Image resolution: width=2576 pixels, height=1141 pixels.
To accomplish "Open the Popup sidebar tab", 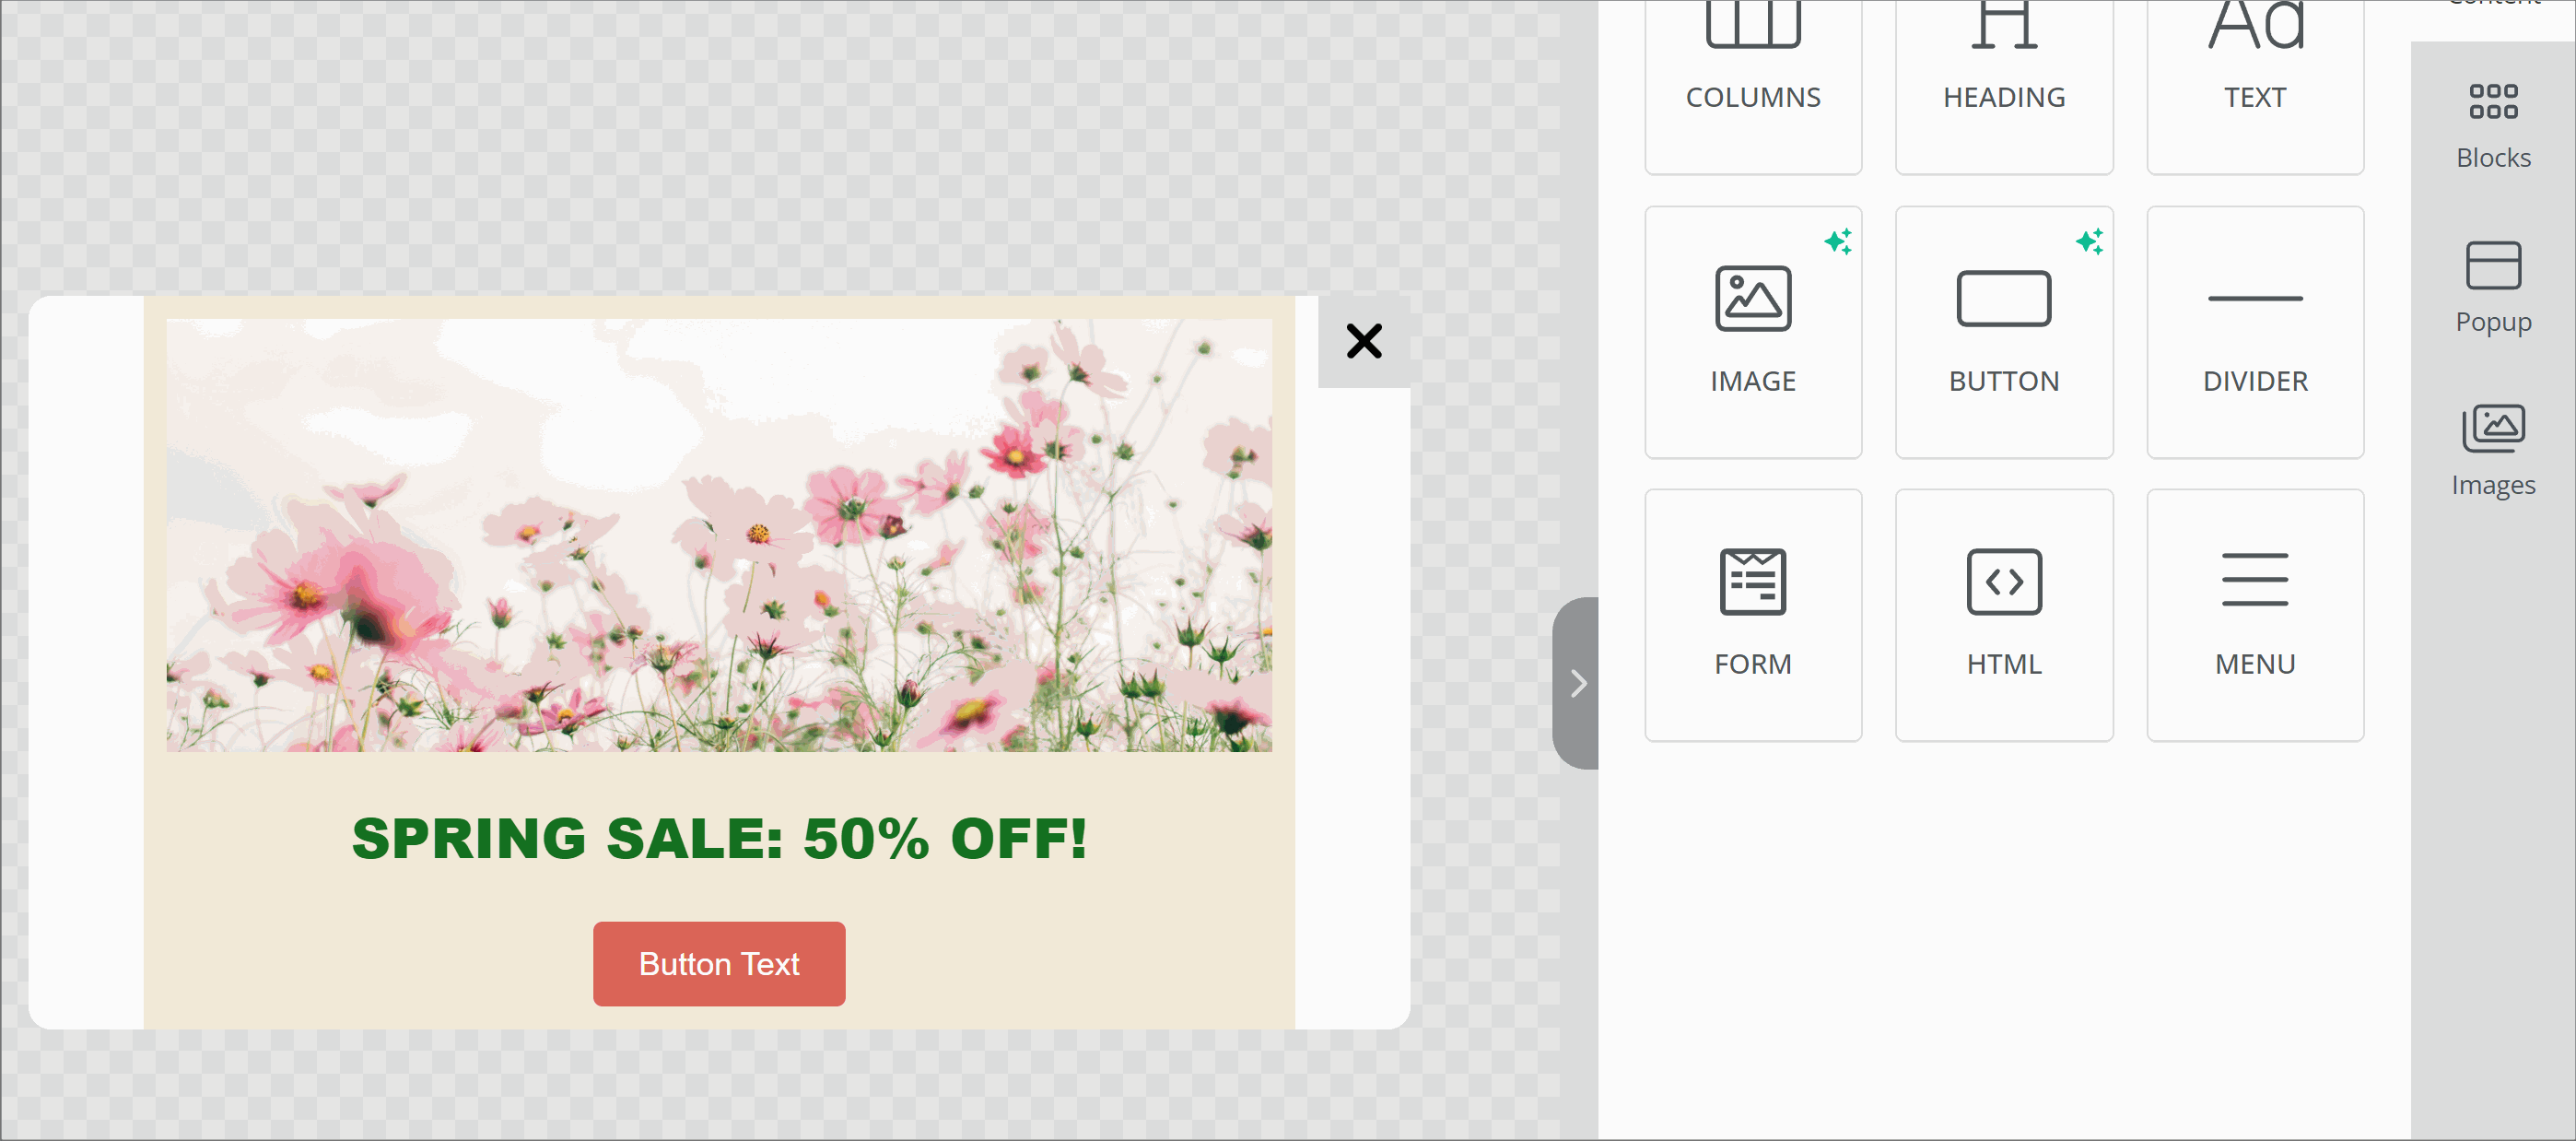I will tap(2492, 288).
